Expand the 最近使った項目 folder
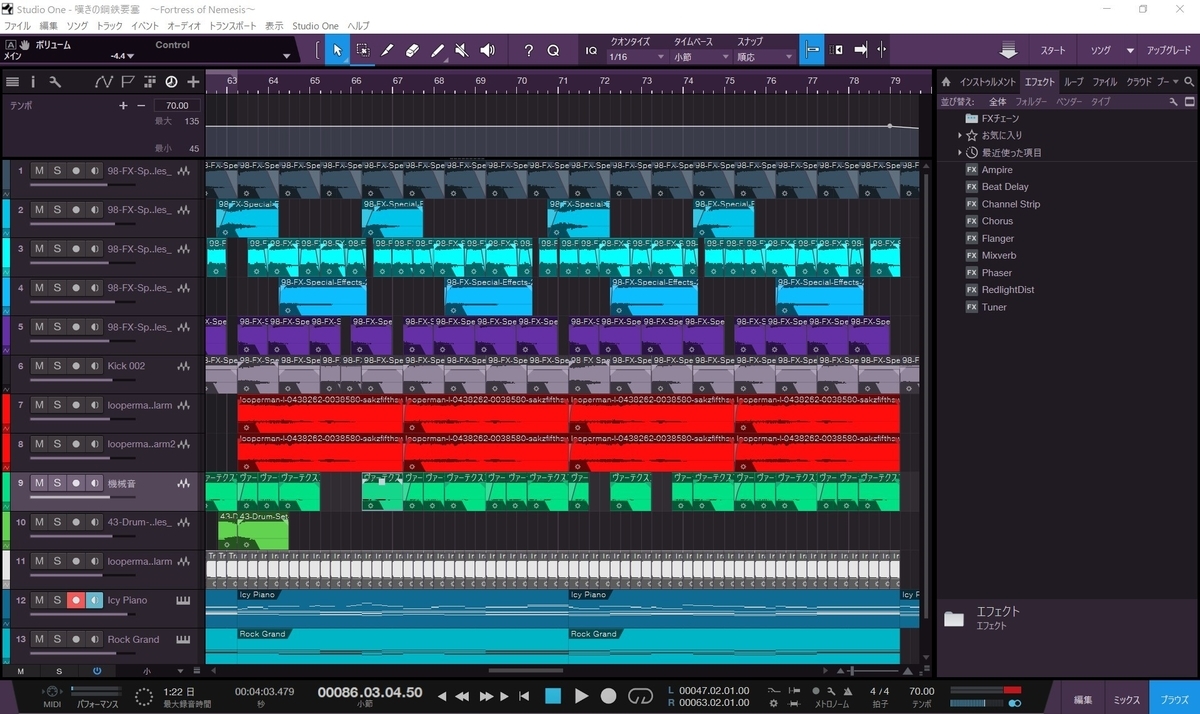Image resolution: width=1200 pixels, height=714 pixels. click(x=960, y=152)
